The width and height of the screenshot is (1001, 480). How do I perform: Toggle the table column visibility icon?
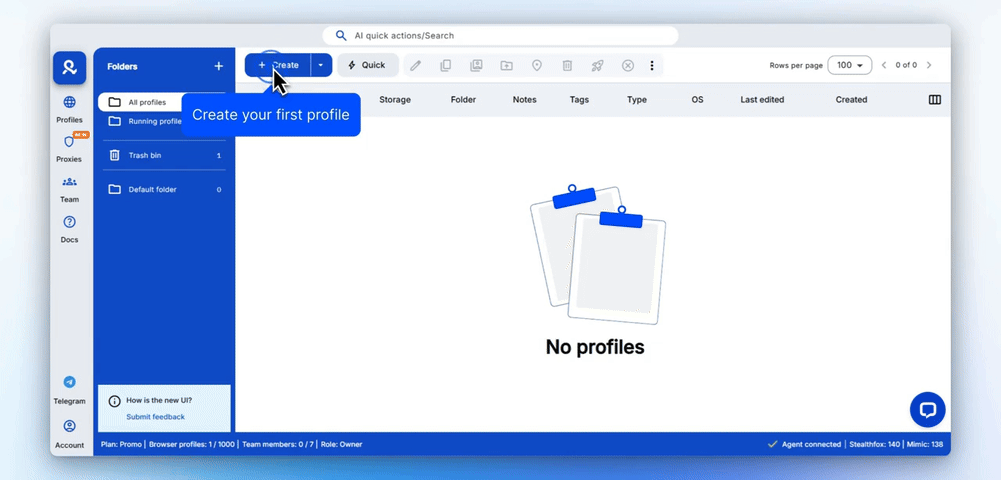(934, 100)
